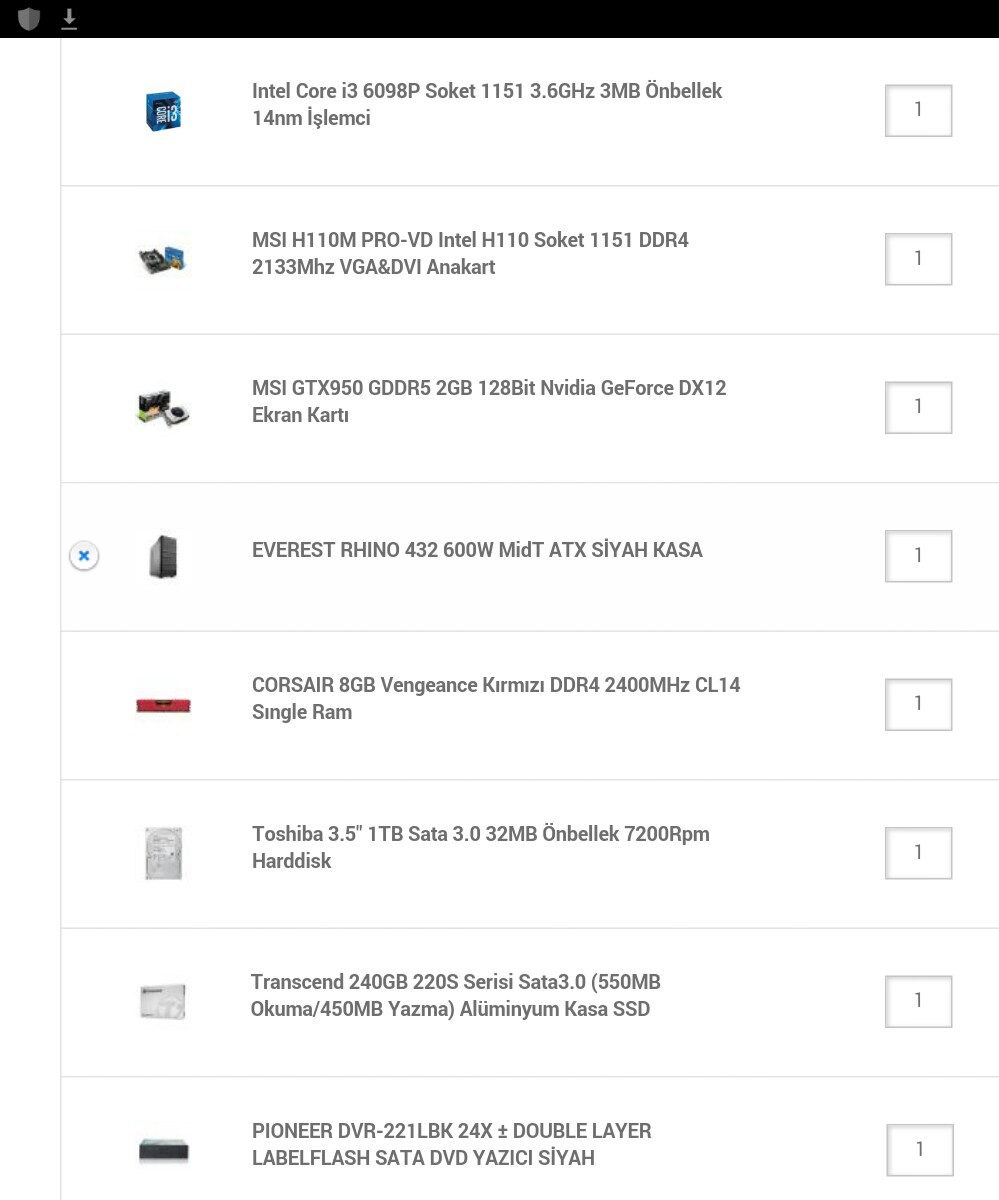Remove the Everest Rhino case item

point(84,556)
